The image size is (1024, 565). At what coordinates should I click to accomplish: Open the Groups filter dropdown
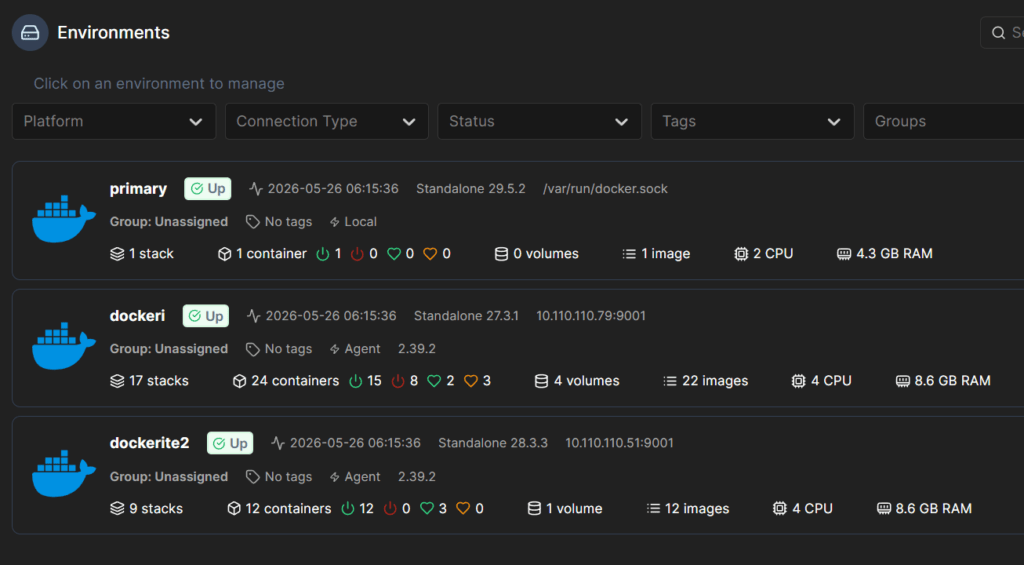[x=944, y=121]
